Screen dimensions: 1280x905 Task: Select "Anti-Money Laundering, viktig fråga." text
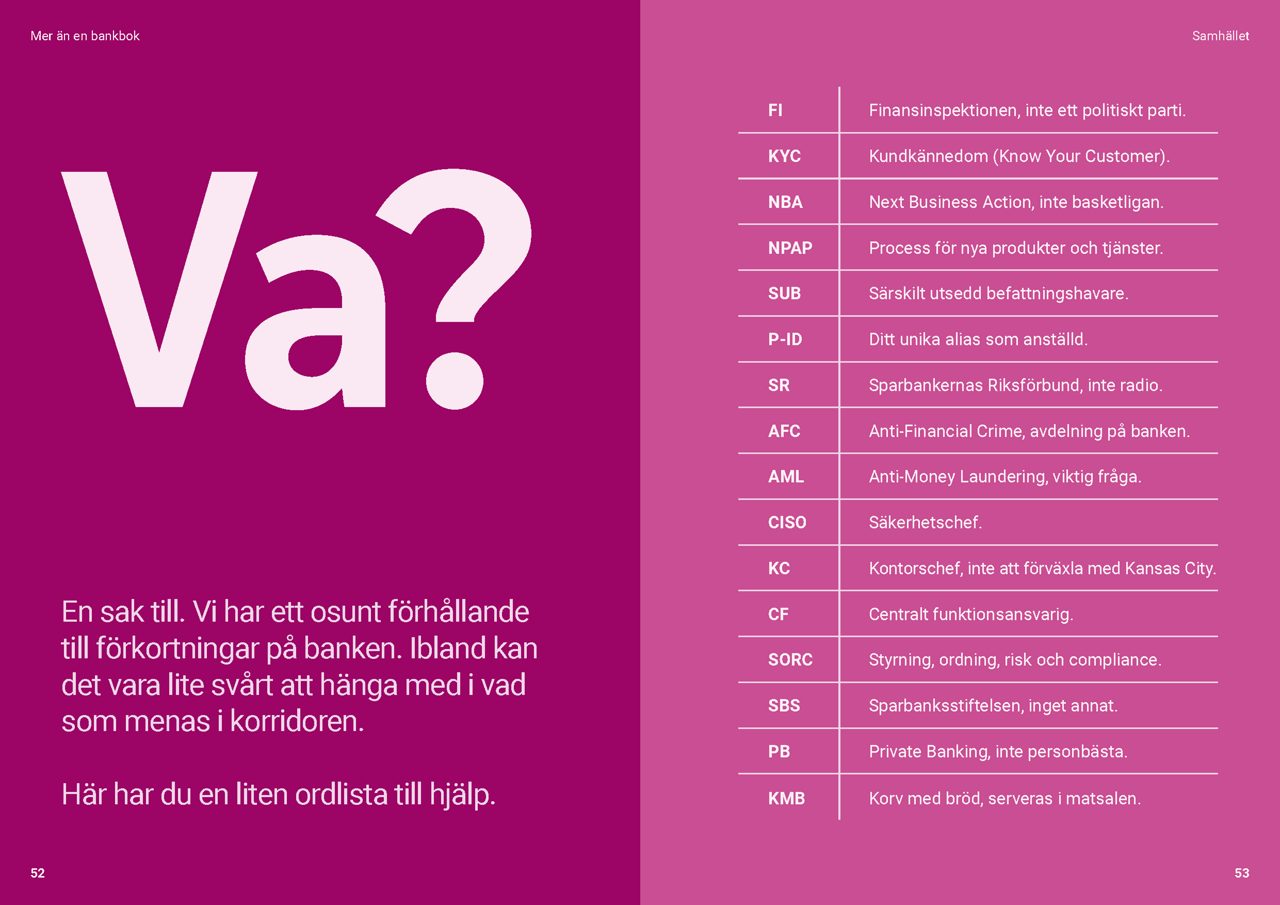tap(1005, 477)
